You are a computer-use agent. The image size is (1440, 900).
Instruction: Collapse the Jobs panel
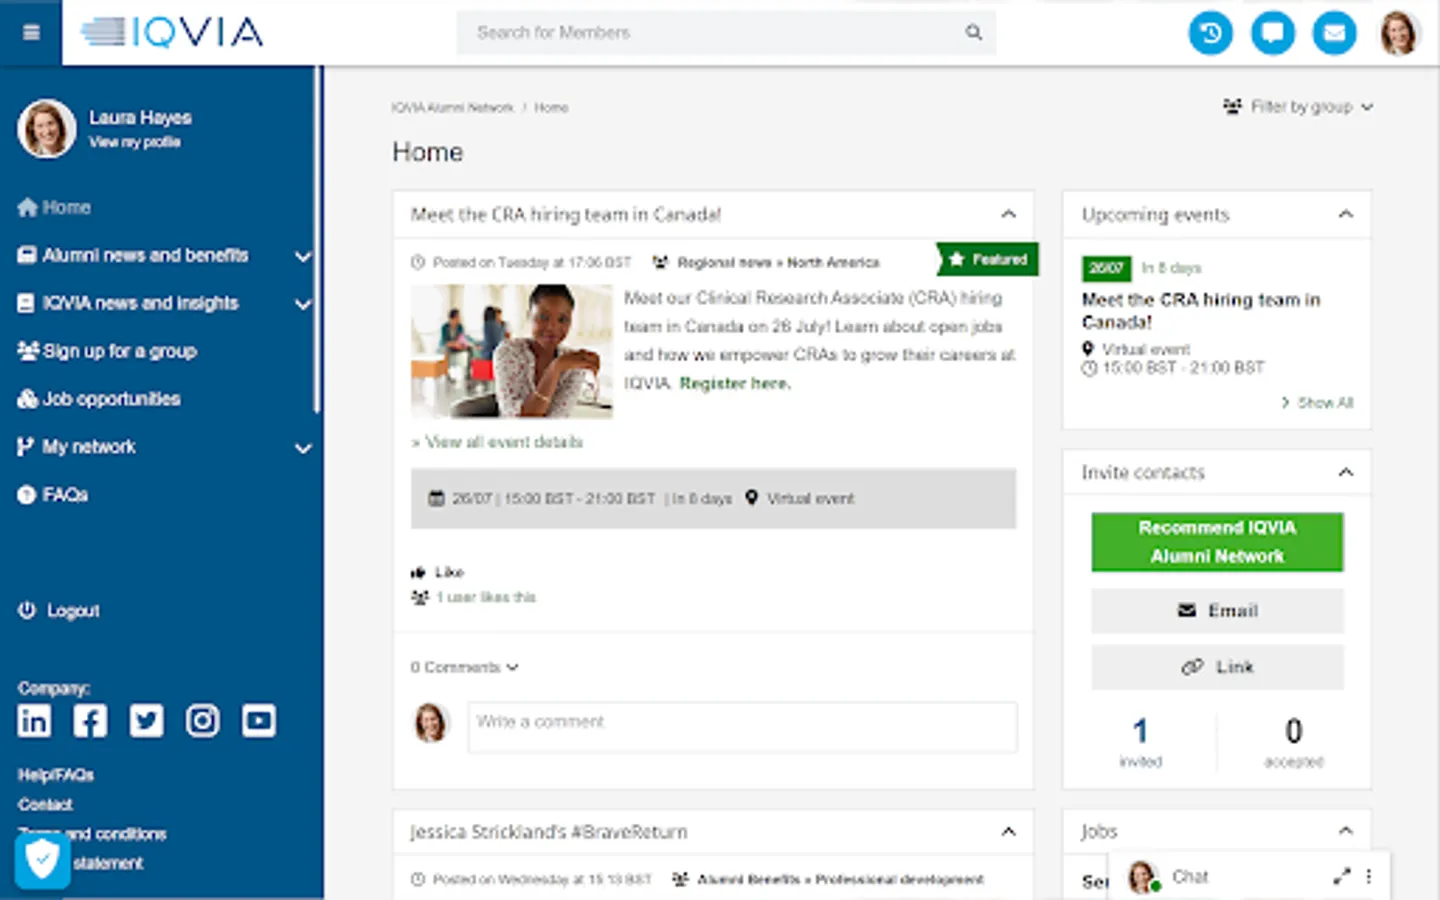pos(1345,830)
